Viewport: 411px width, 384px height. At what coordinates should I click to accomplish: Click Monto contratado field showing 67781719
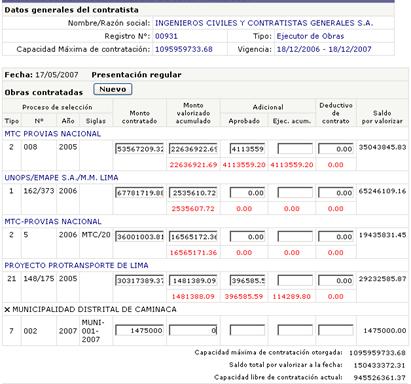click(140, 193)
